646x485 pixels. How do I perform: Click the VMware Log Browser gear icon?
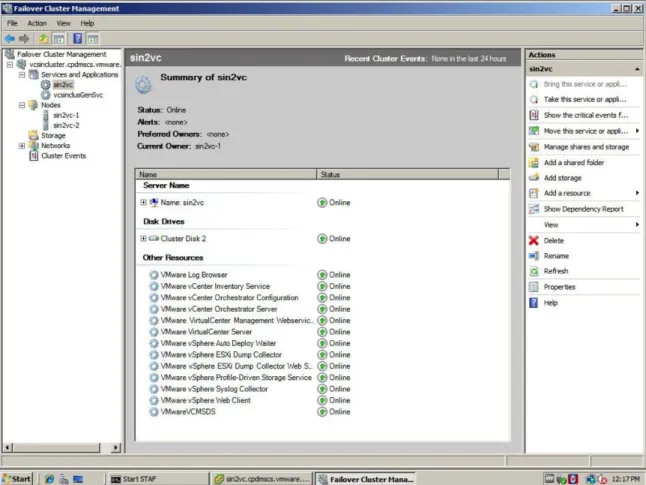(154, 275)
